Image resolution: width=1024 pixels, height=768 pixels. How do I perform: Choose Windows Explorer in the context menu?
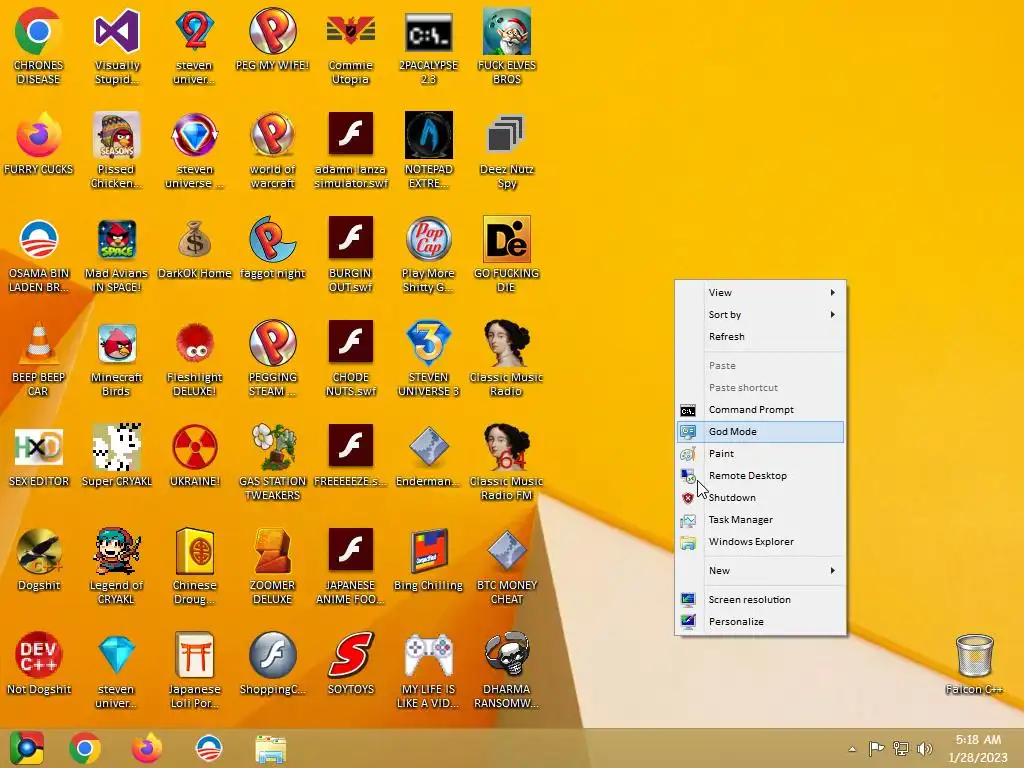coord(760,542)
